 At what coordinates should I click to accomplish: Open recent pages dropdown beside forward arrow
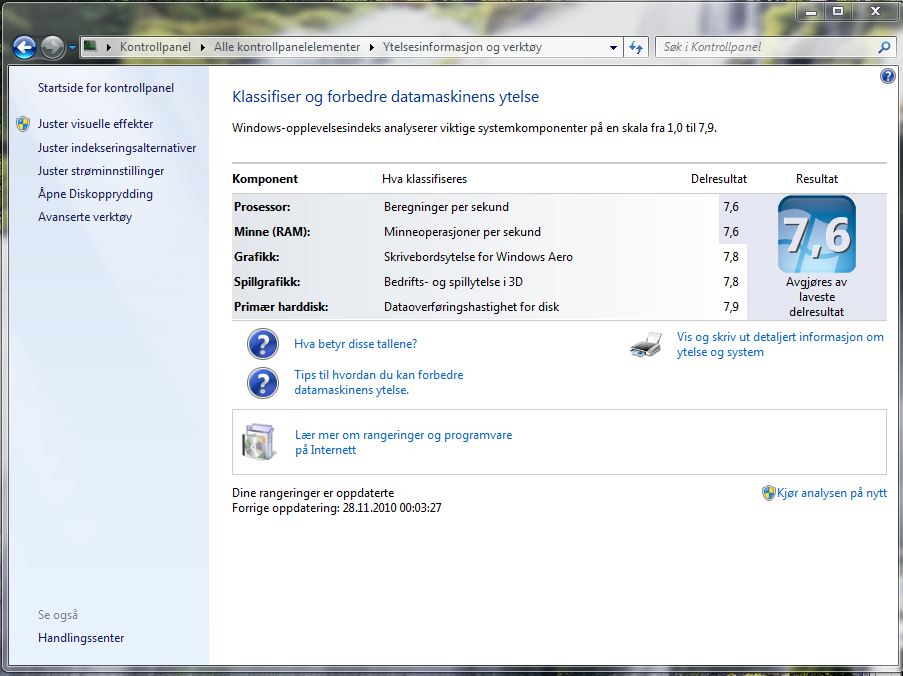72,48
